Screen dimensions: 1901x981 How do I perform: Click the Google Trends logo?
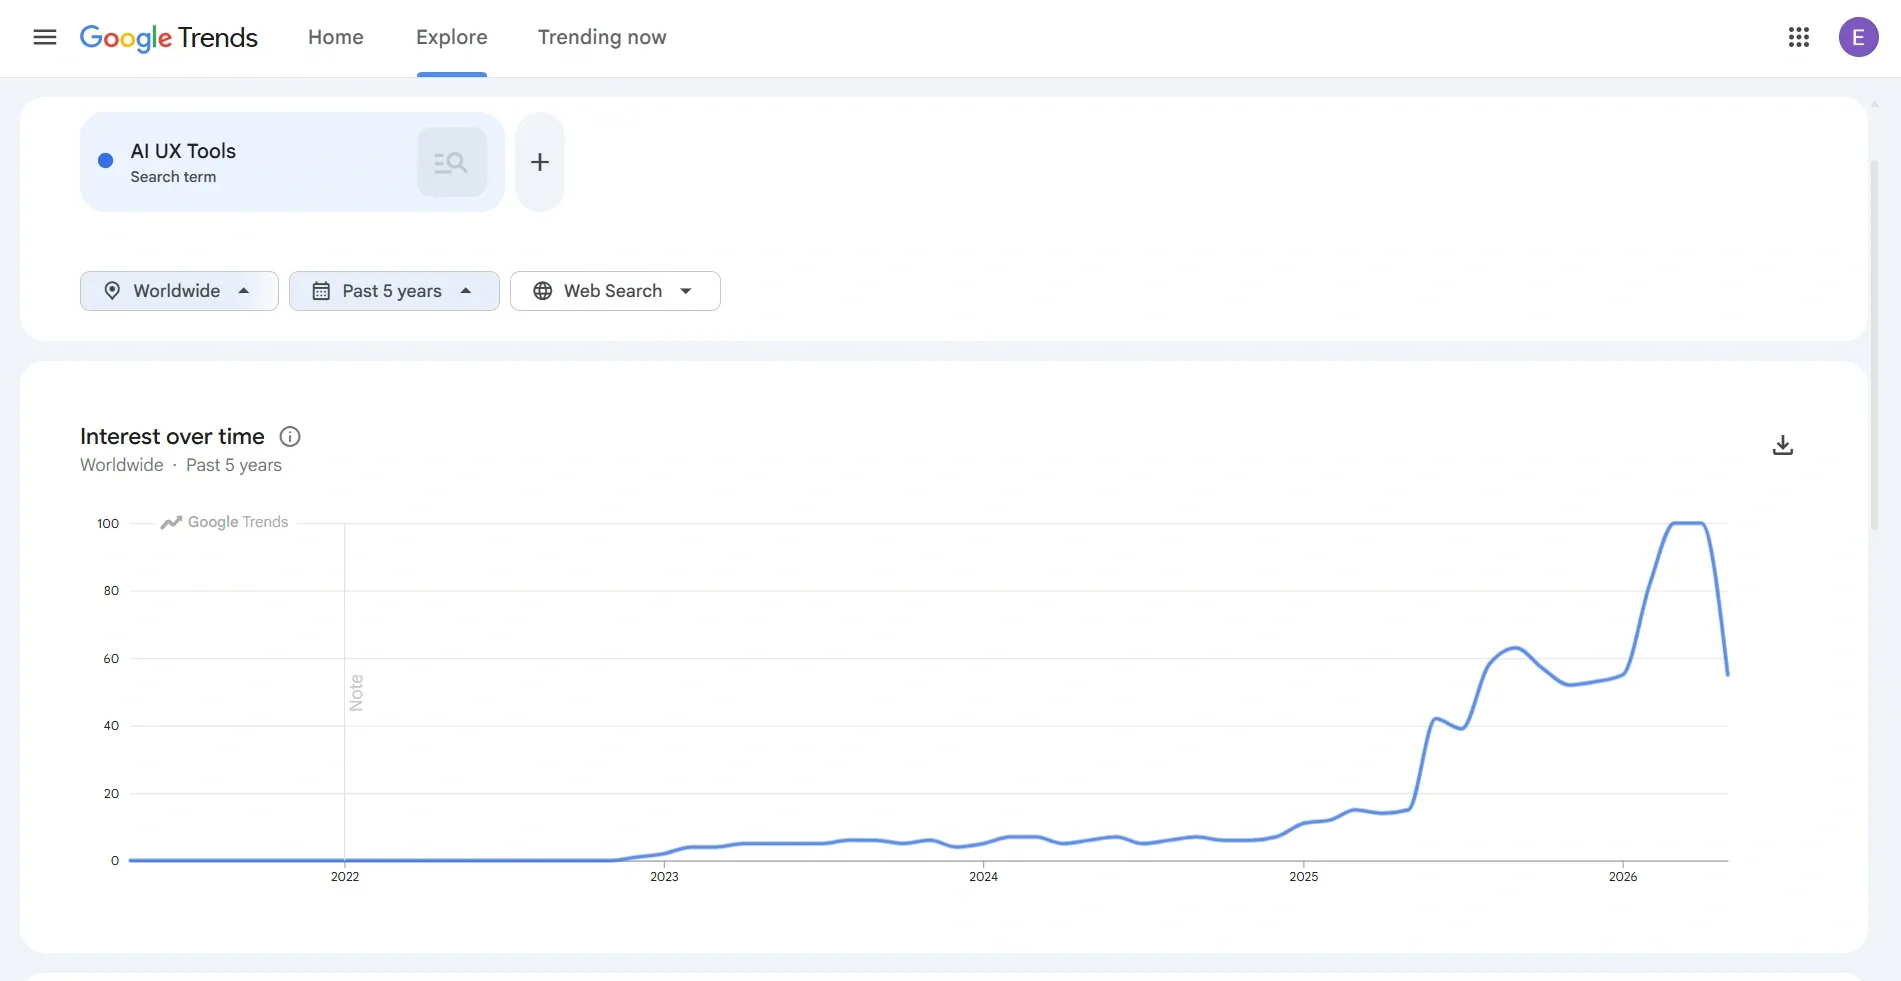coord(168,38)
